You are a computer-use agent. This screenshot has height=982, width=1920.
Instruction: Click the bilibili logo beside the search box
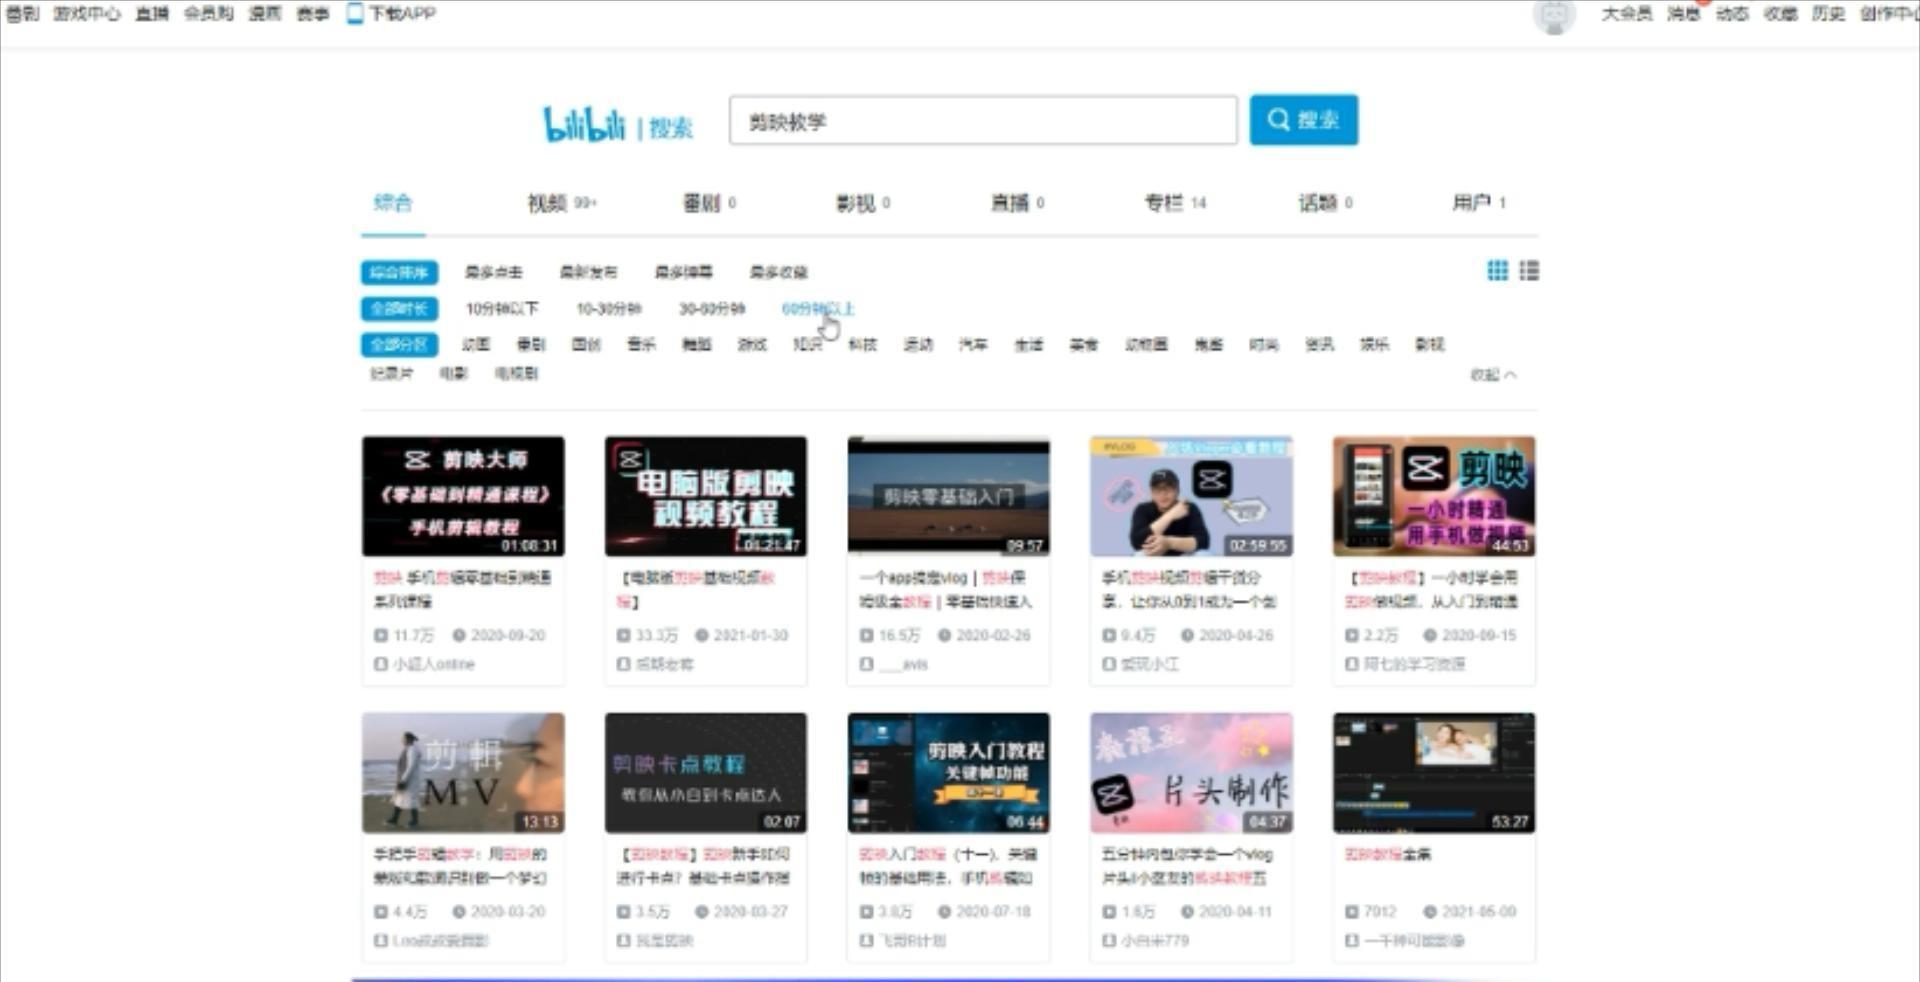tap(584, 124)
